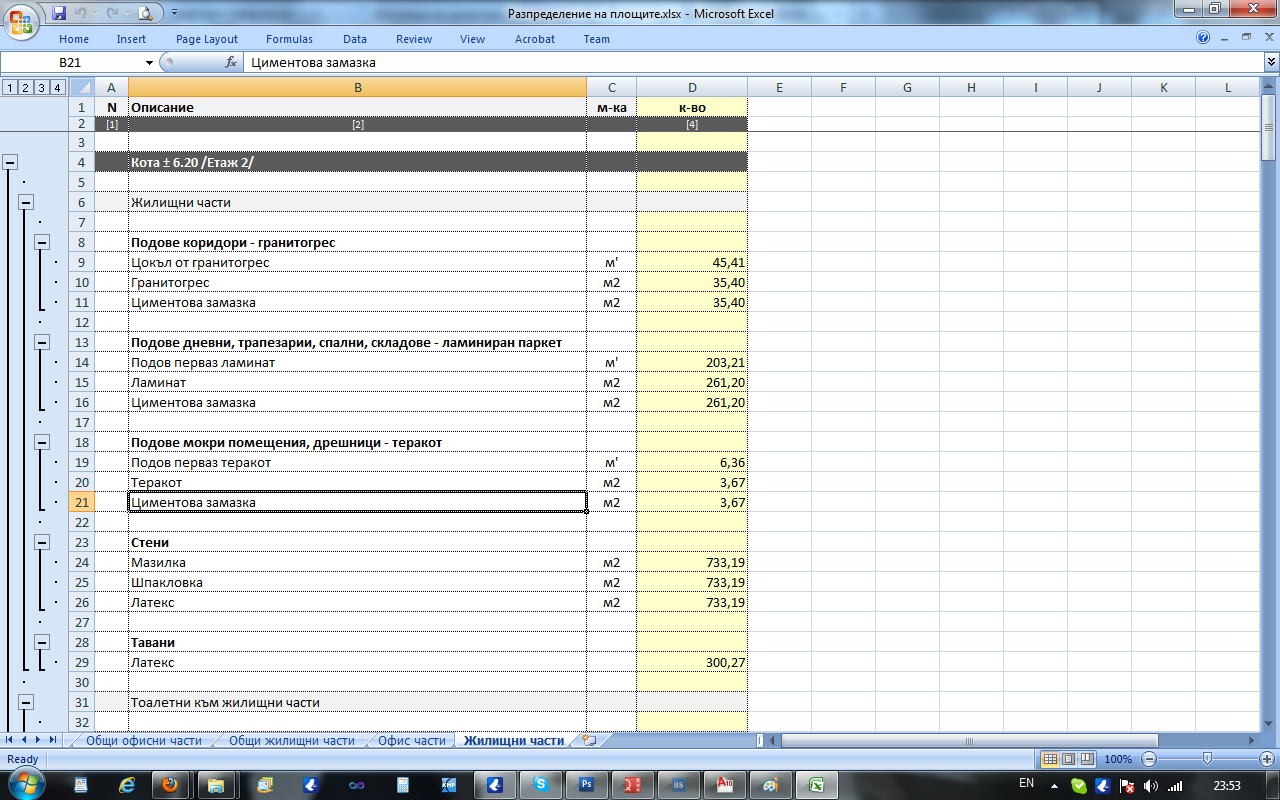Click the Excel Help question mark icon
Screen dimensions: 1280x800
[x=1203, y=38]
